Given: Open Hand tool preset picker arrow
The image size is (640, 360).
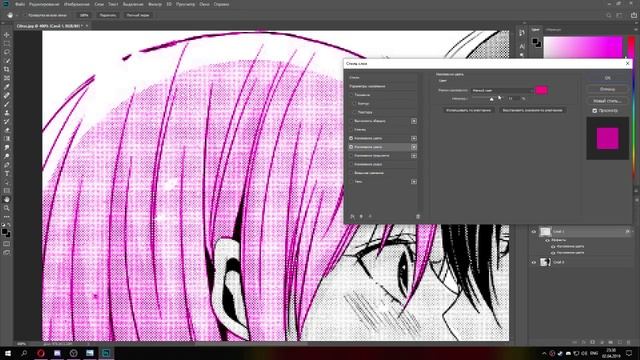Looking at the screenshot, I should pos(17,15).
